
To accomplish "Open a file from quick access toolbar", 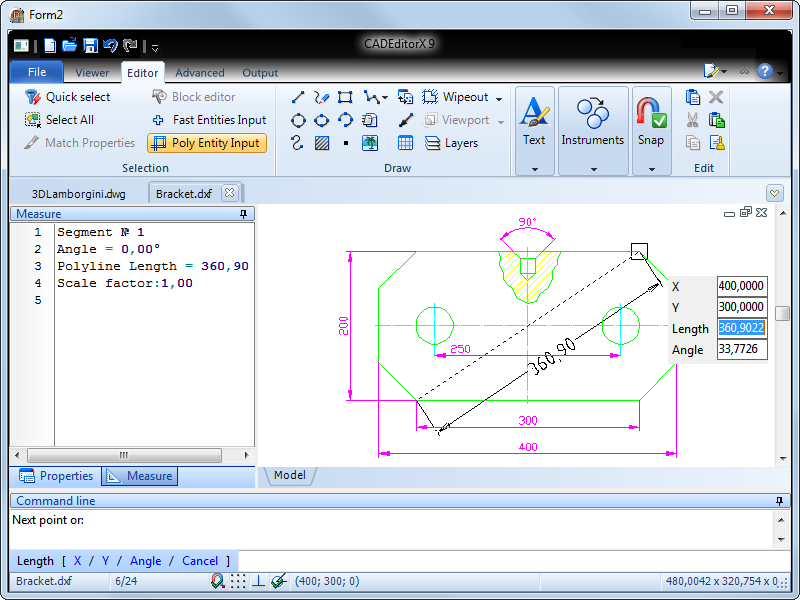I will click(x=69, y=45).
